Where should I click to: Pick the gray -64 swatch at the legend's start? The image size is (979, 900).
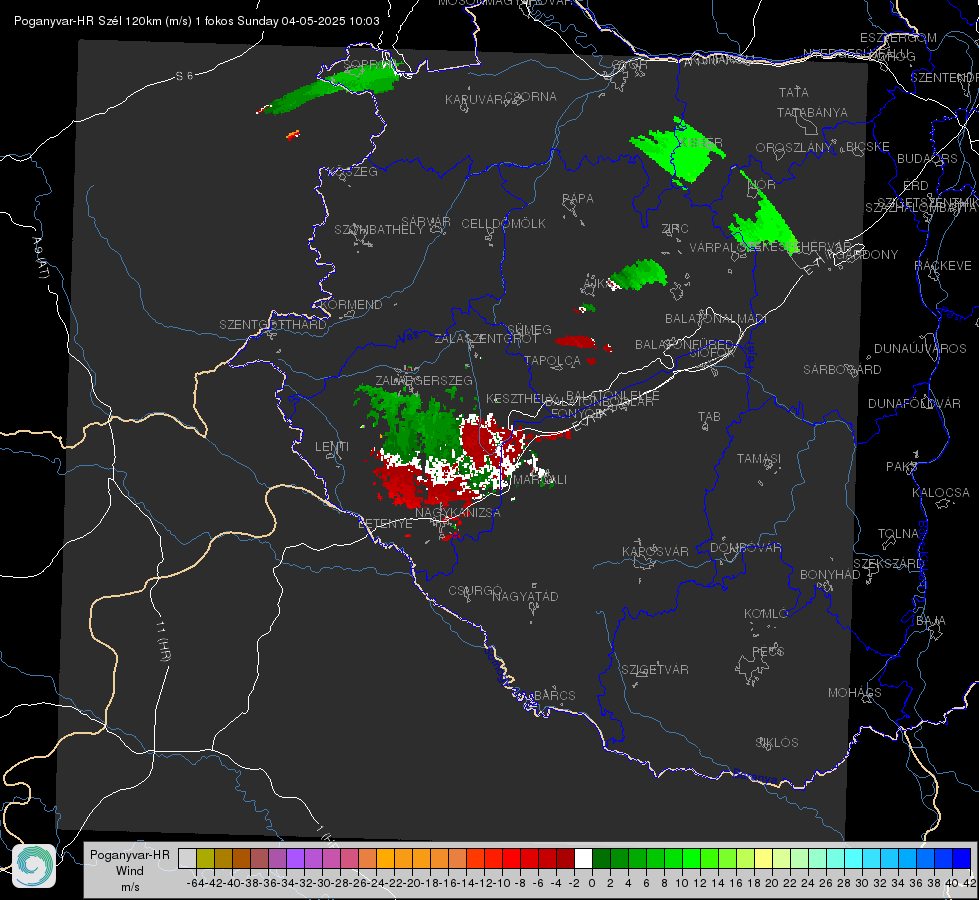[x=187, y=859]
